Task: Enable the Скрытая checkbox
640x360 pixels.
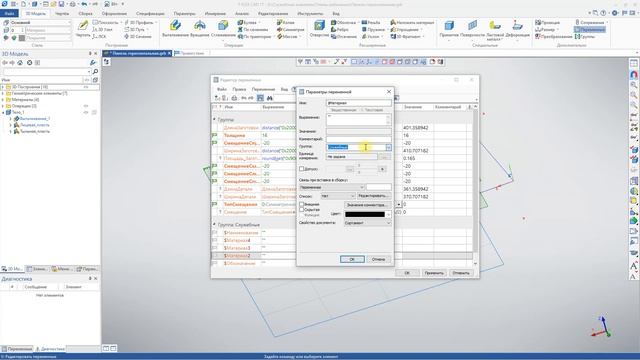Action: tap(302, 209)
